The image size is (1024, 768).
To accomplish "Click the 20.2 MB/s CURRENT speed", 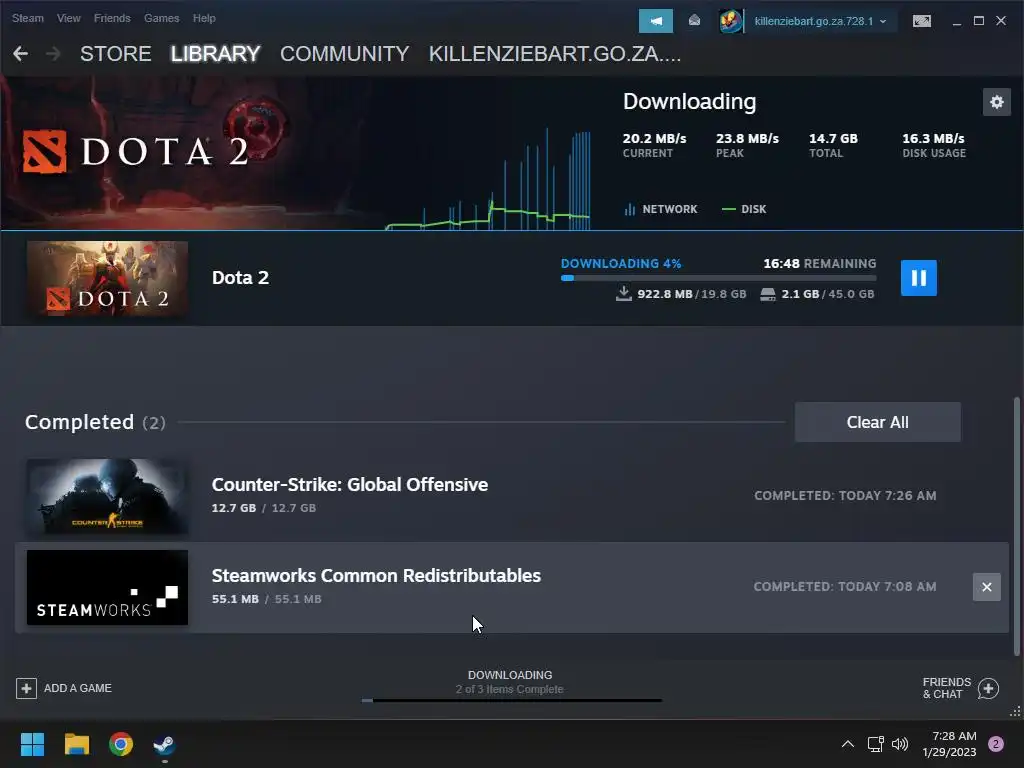I will click(654, 145).
